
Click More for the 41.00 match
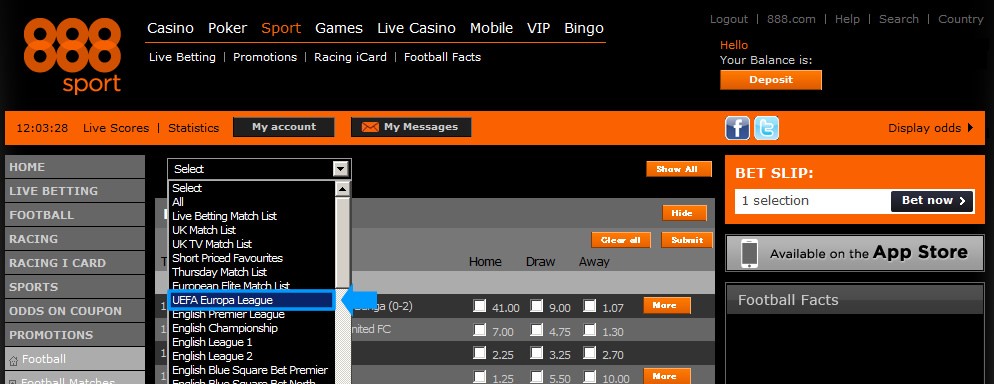[x=667, y=305]
